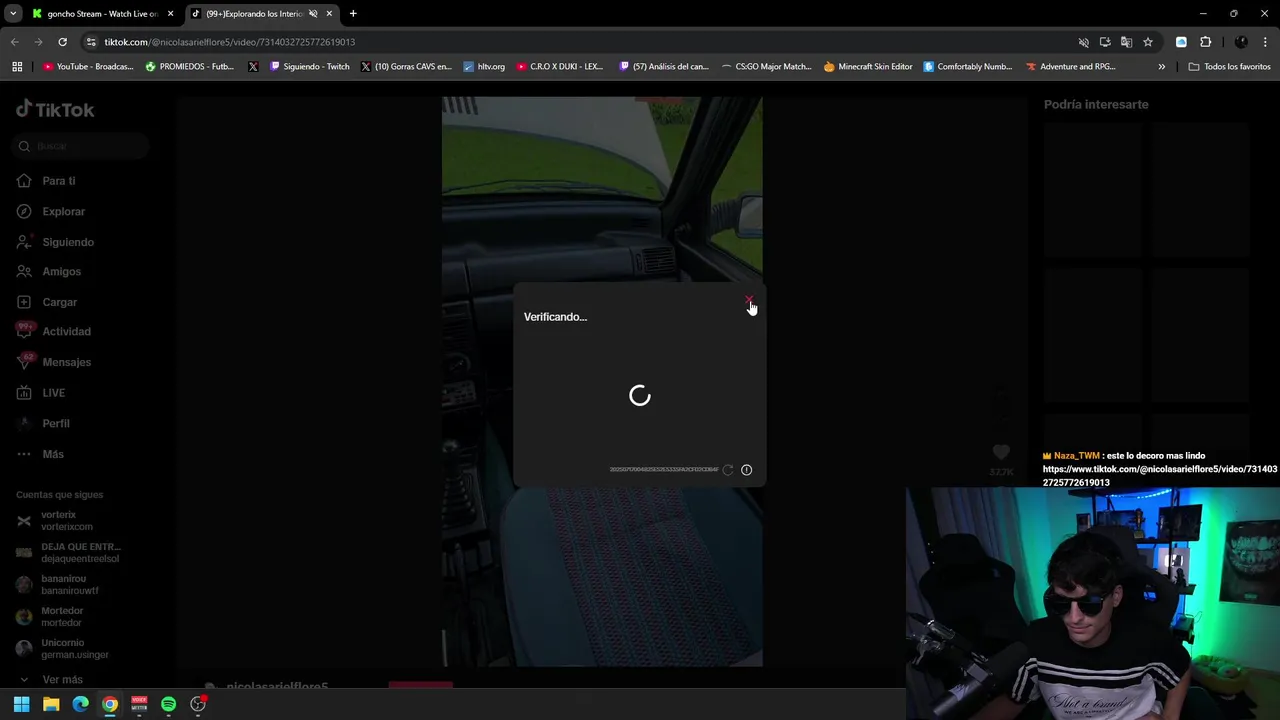
Task: Open Mensajes in the sidebar
Action: [x=66, y=362]
